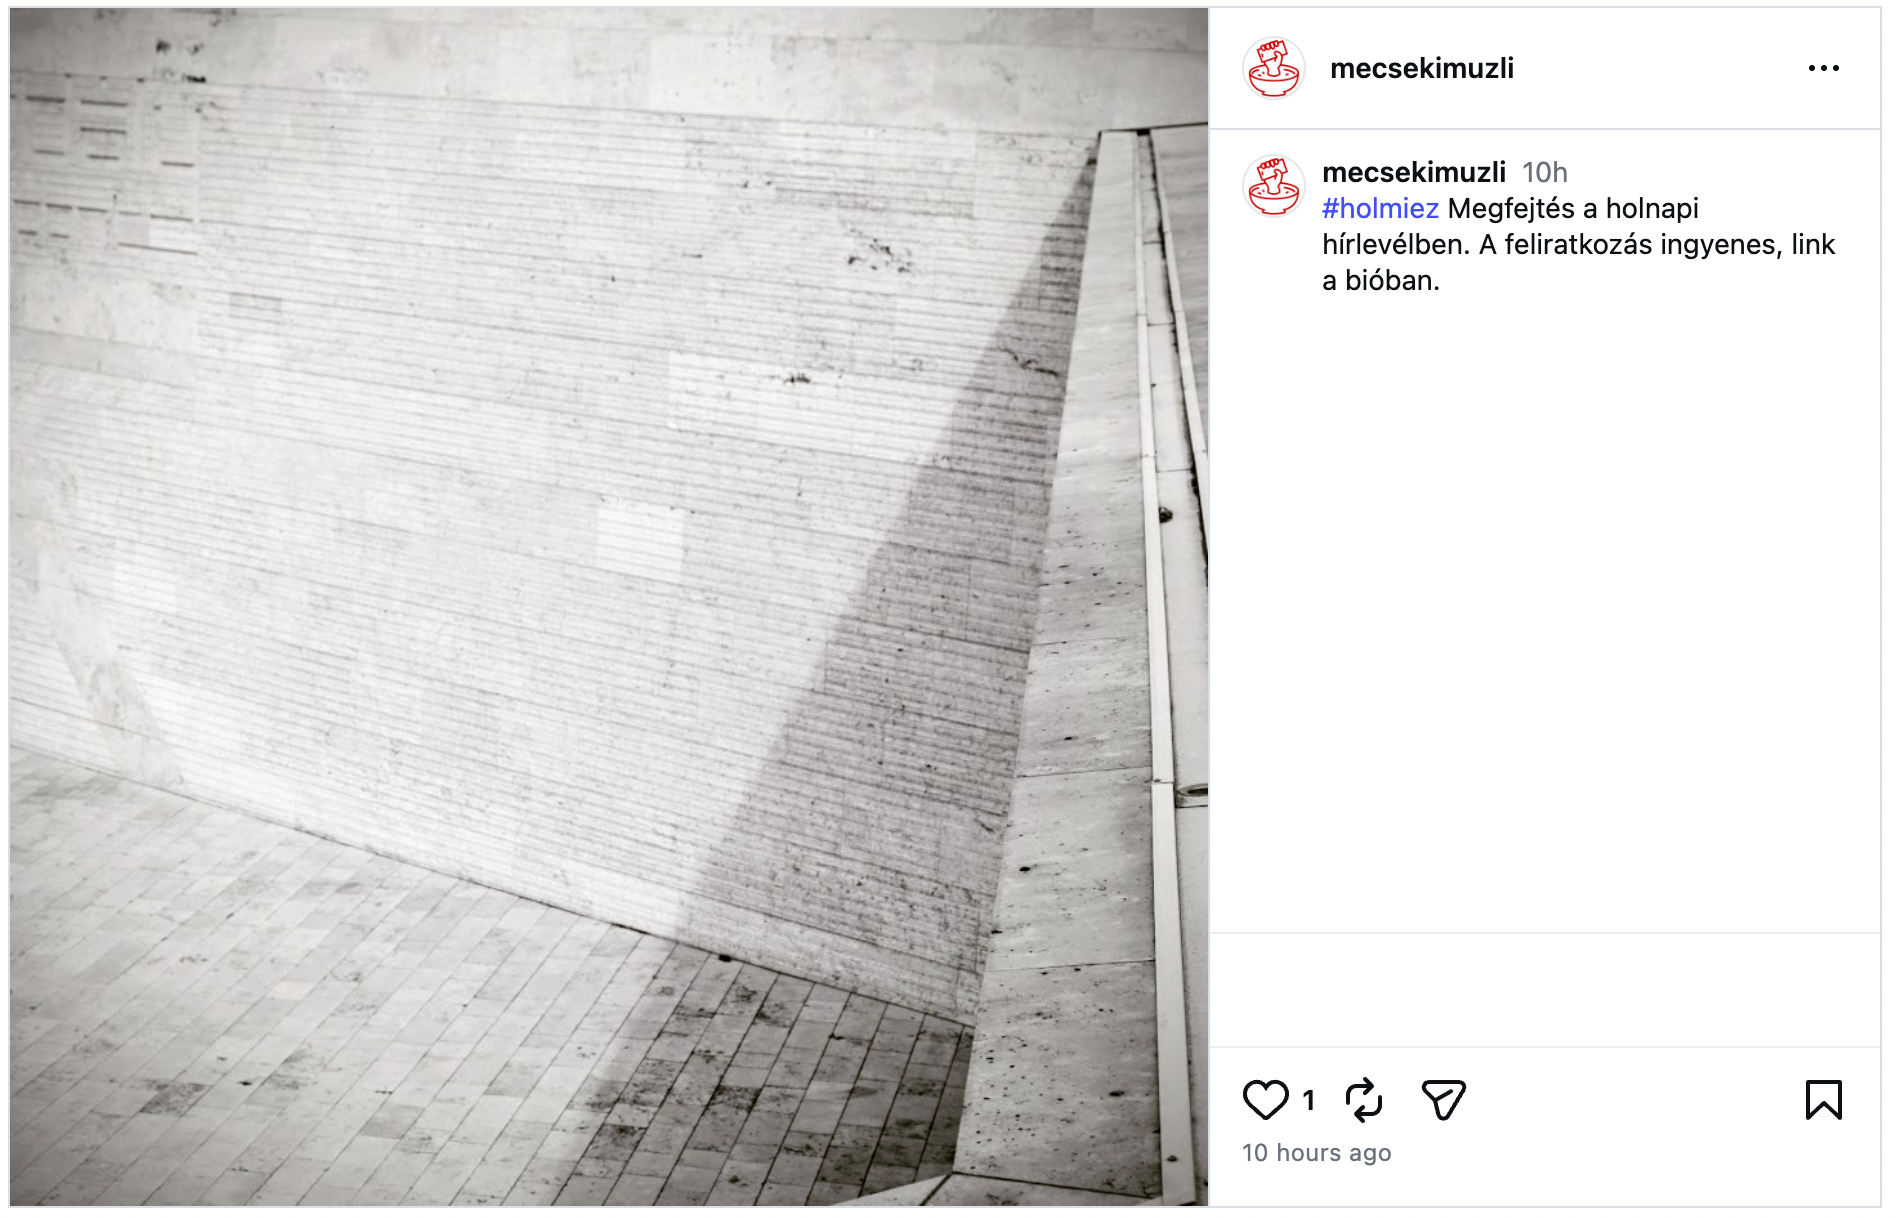Click the empty comments area below the caption

[x=1545, y=620]
